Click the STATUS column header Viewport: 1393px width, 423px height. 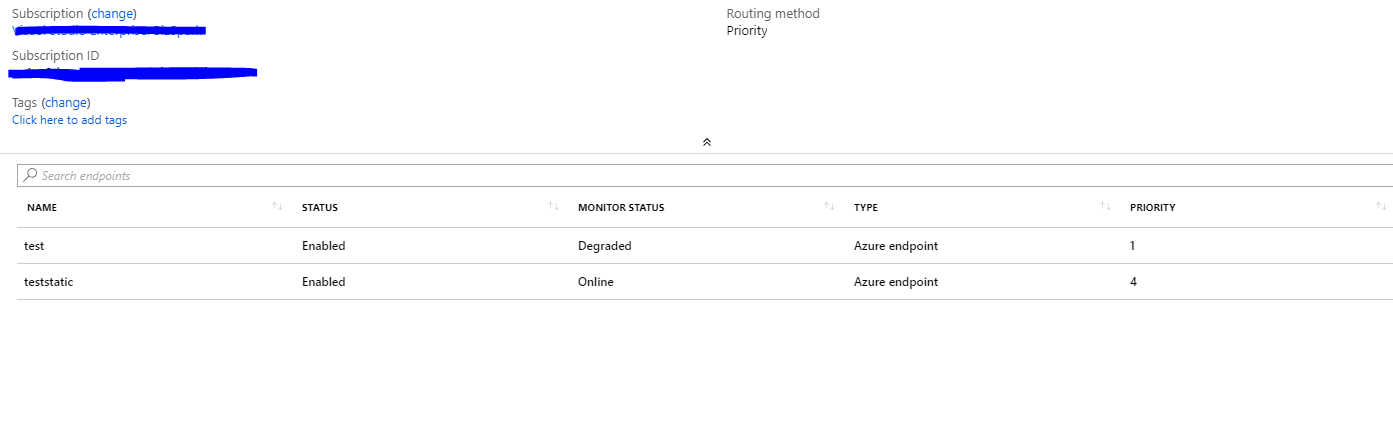320,208
